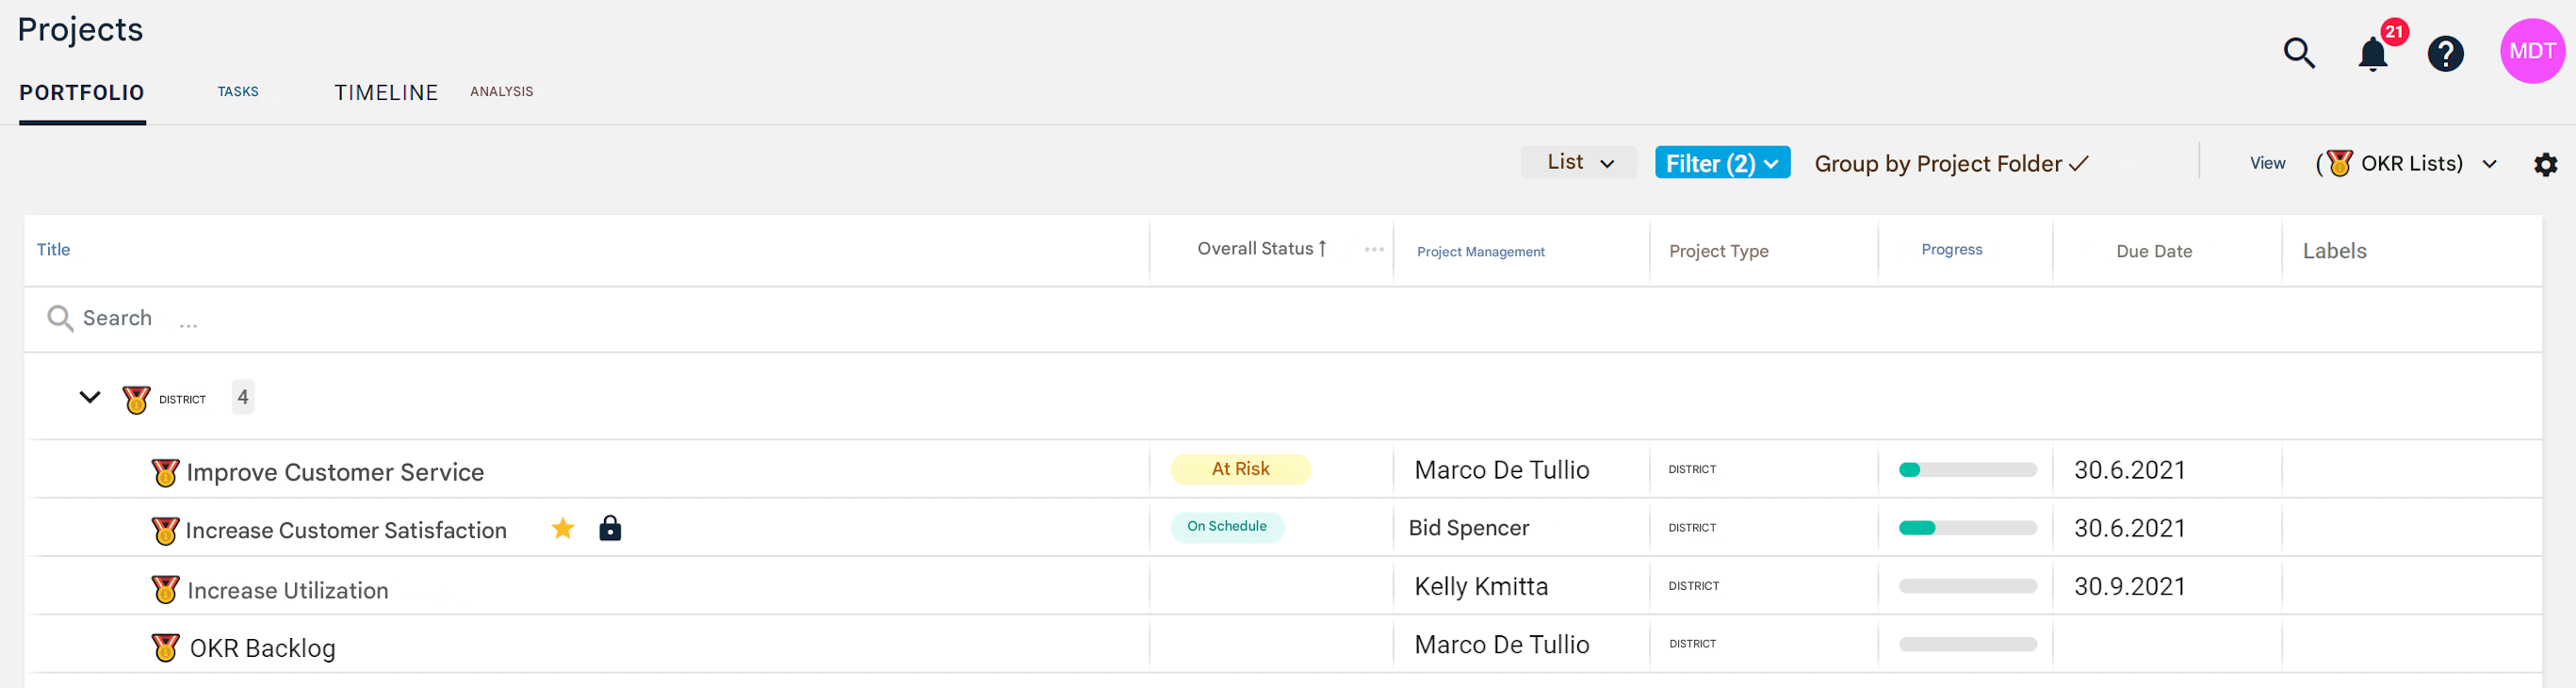Click the At Risk status badge
The height and width of the screenshot is (688, 2576).
pyautogui.click(x=1240, y=469)
